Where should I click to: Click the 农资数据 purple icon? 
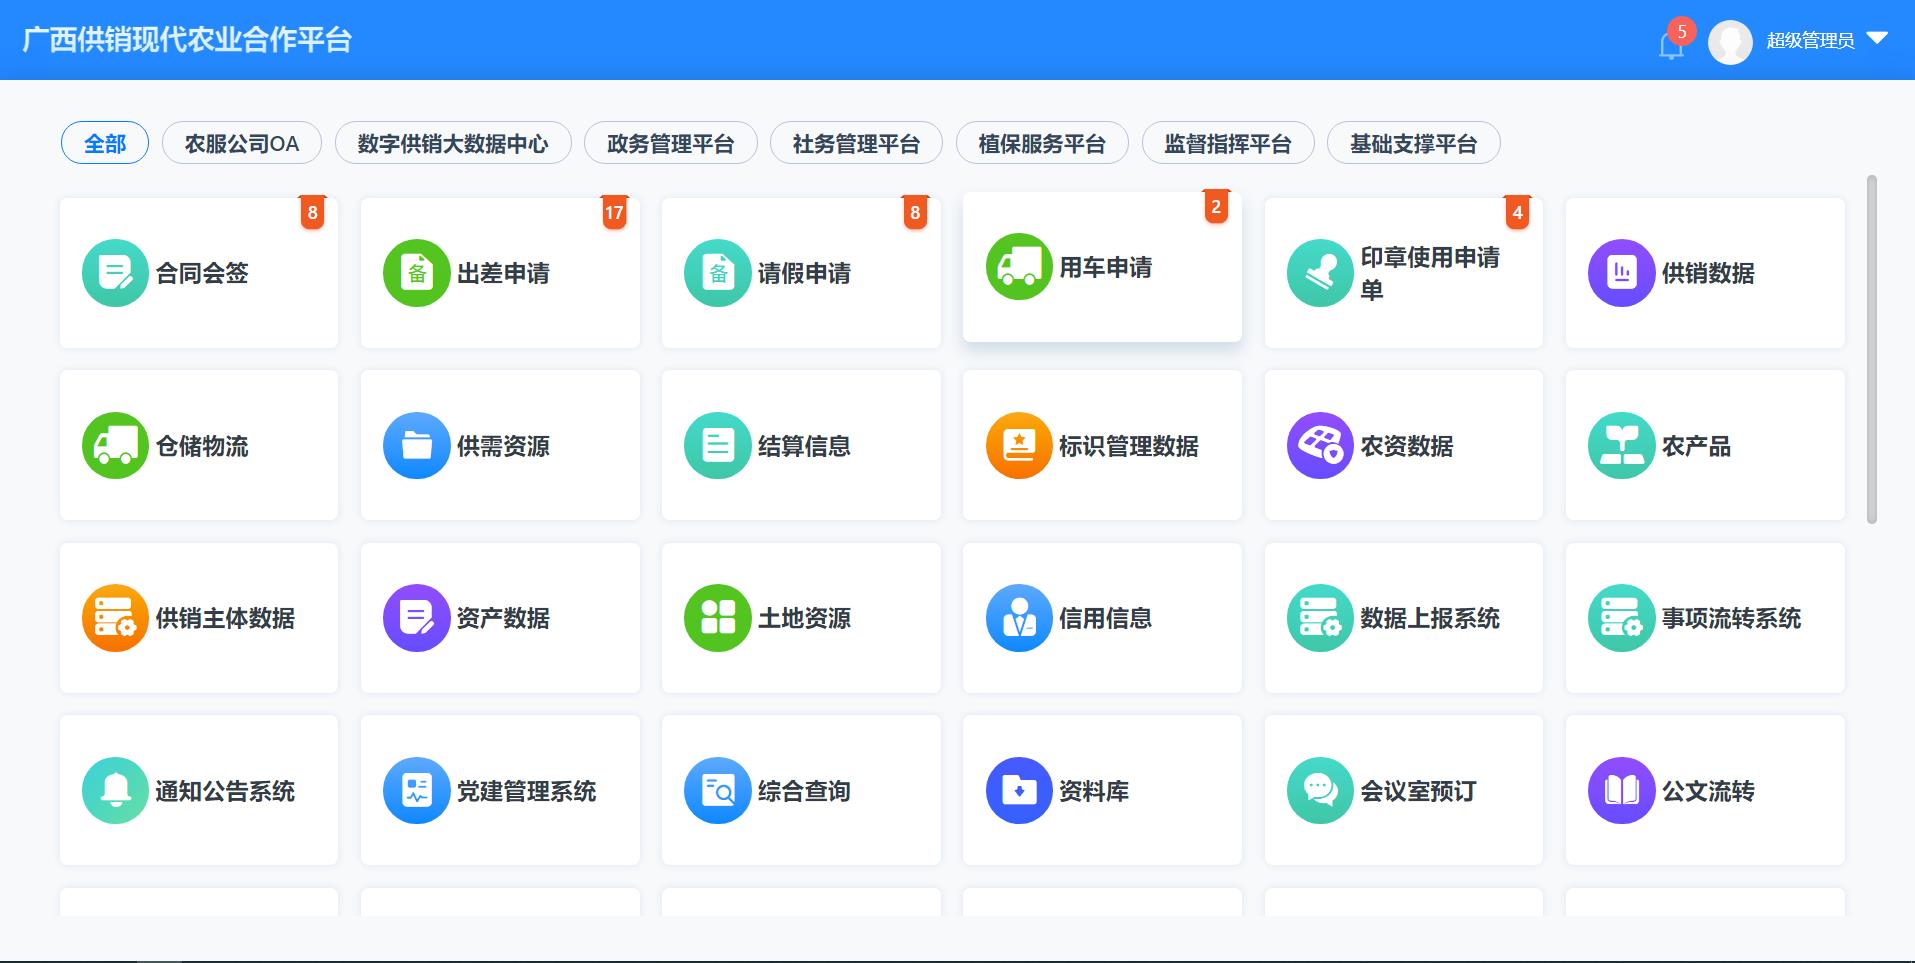(1320, 446)
